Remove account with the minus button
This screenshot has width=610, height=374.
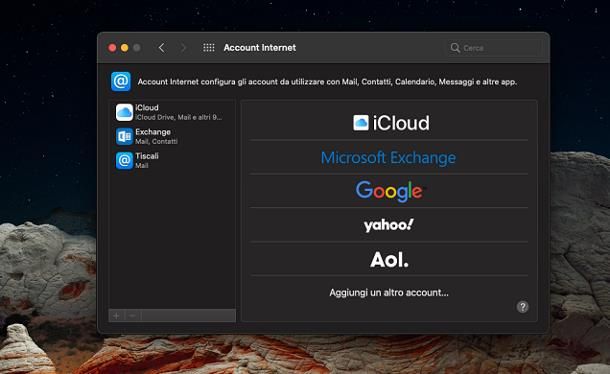pos(133,316)
